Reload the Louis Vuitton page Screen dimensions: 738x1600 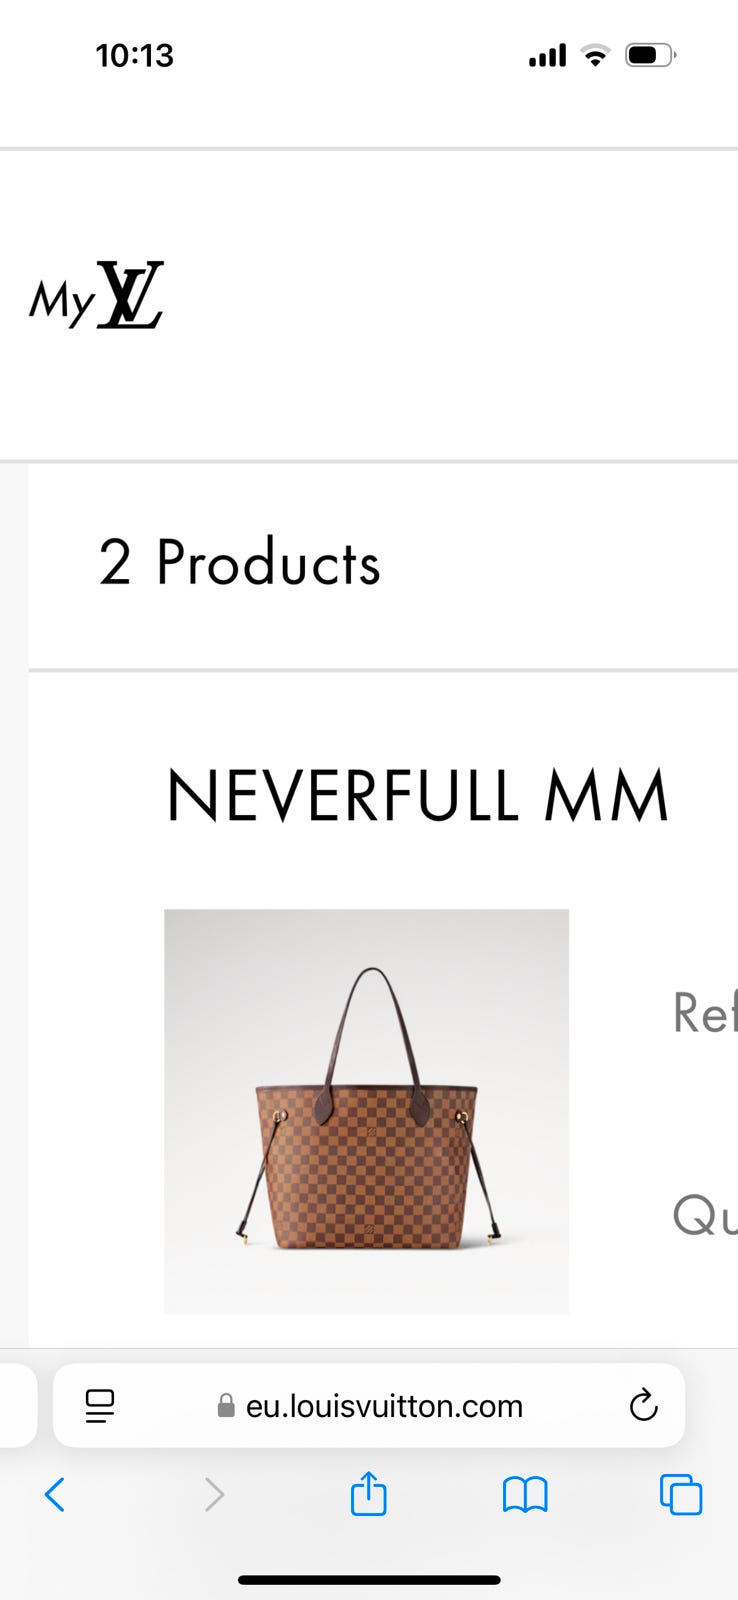(x=643, y=1405)
